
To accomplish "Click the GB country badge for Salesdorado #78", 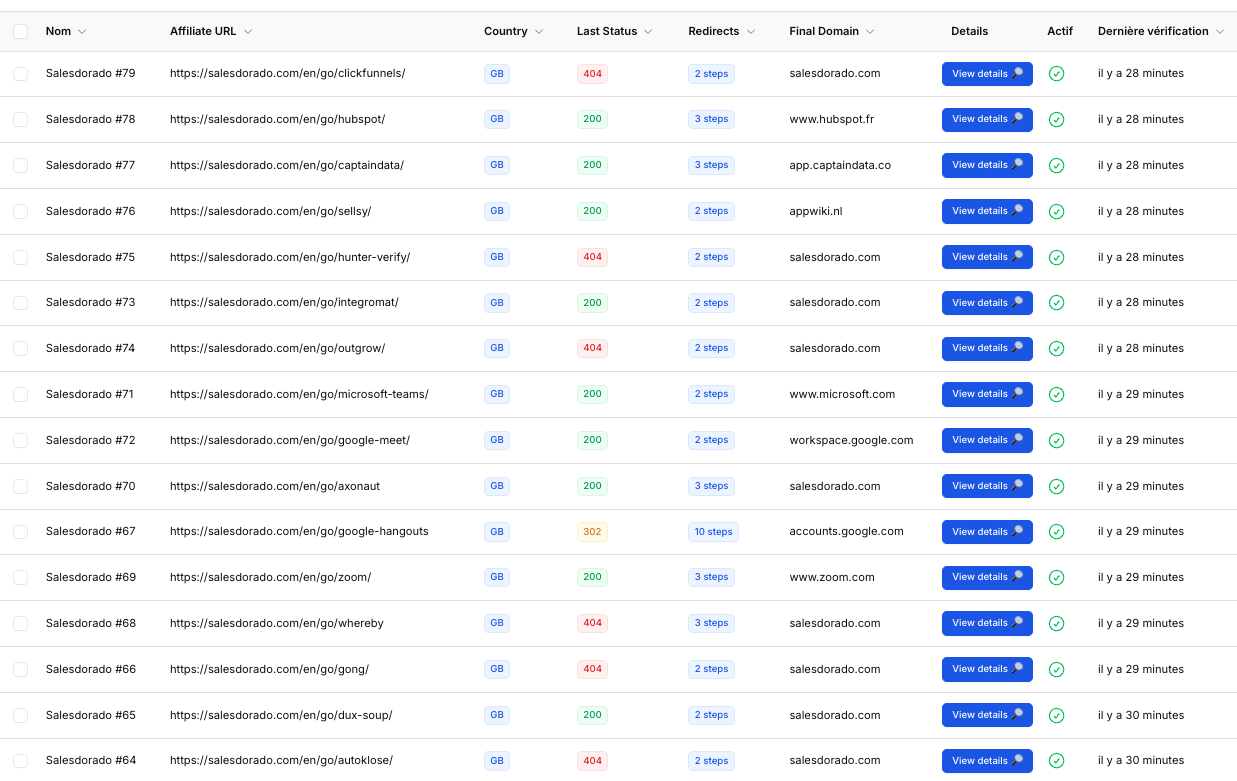I will pos(497,119).
